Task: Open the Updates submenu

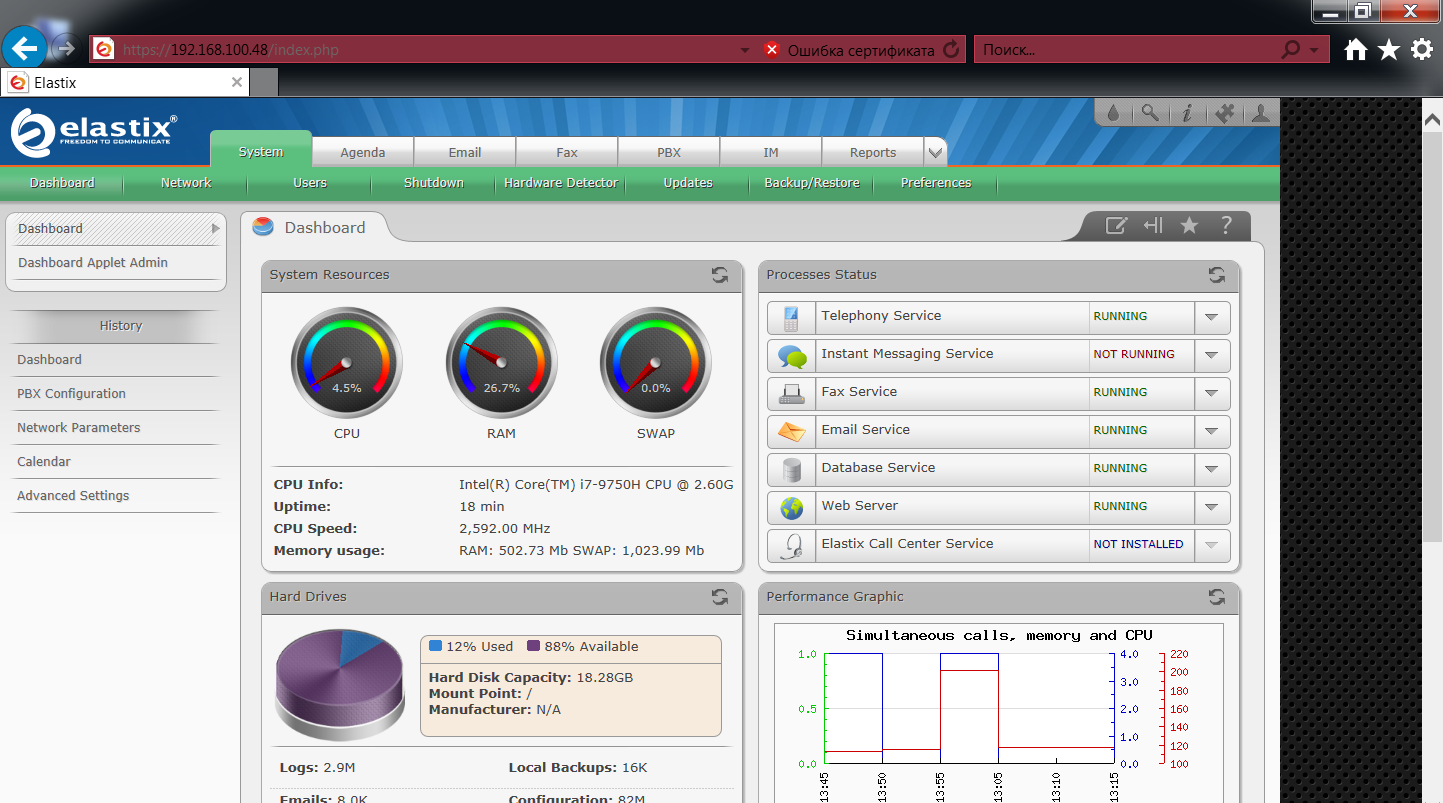Action: click(688, 183)
